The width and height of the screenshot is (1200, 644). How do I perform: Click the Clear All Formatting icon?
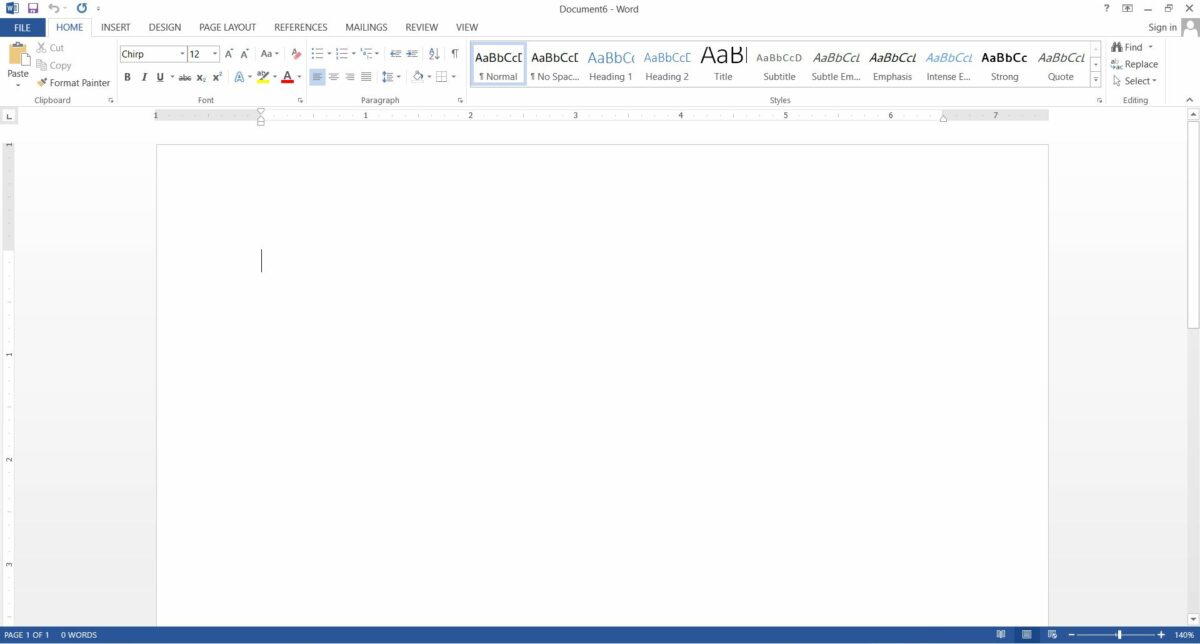pyautogui.click(x=294, y=53)
